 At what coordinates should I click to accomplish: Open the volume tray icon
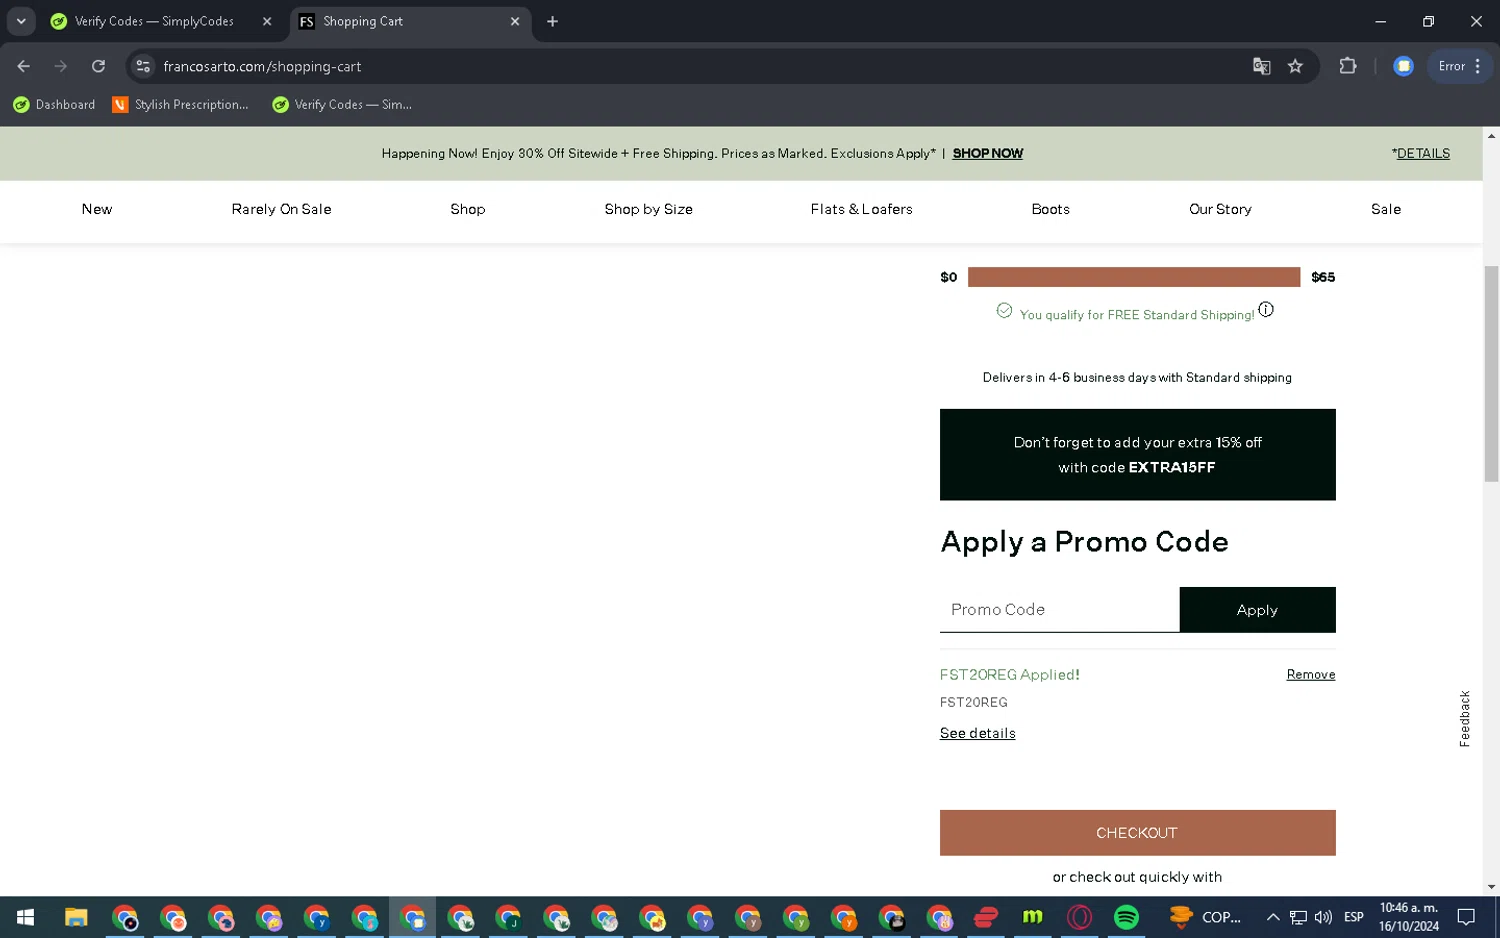[1323, 917]
